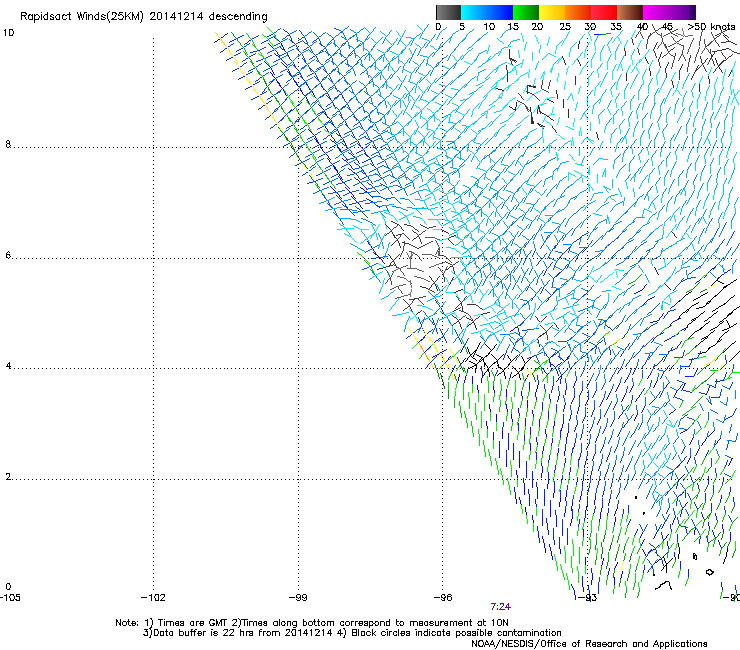
Task: Click the orange 25-30 knots color swatch
Action: (x=578, y=12)
